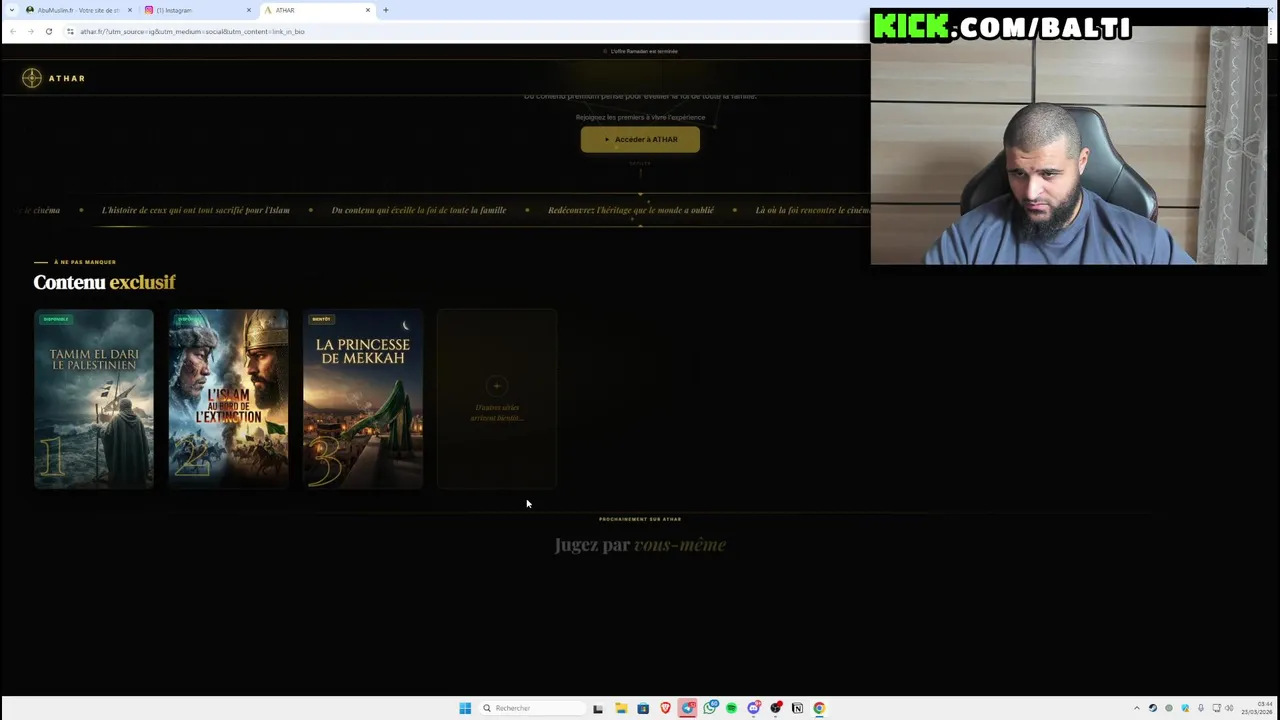Expand the hidden system tray icons

click(1136, 708)
